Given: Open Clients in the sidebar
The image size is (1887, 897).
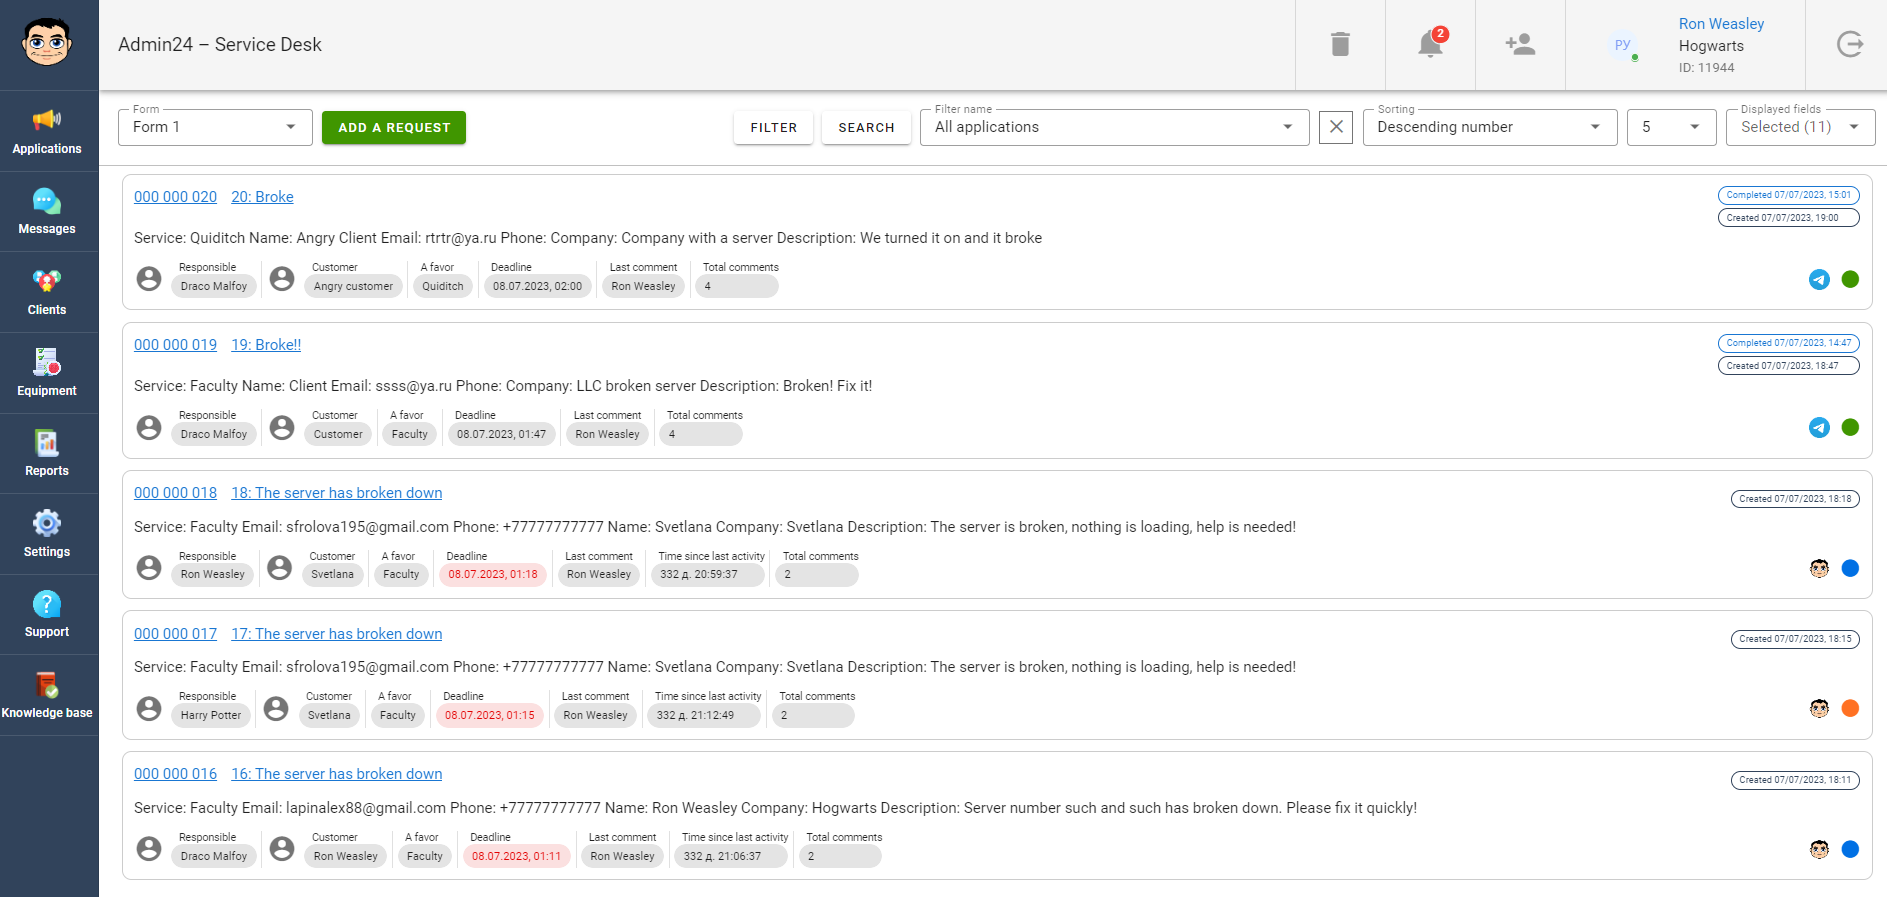Looking at the screenshot, I should (x=47, y=292).
